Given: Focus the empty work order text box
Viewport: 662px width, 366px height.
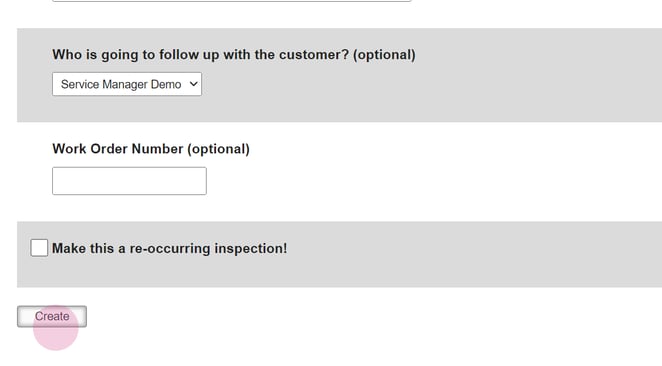Looking at the screenshot, I should [129, 181].
